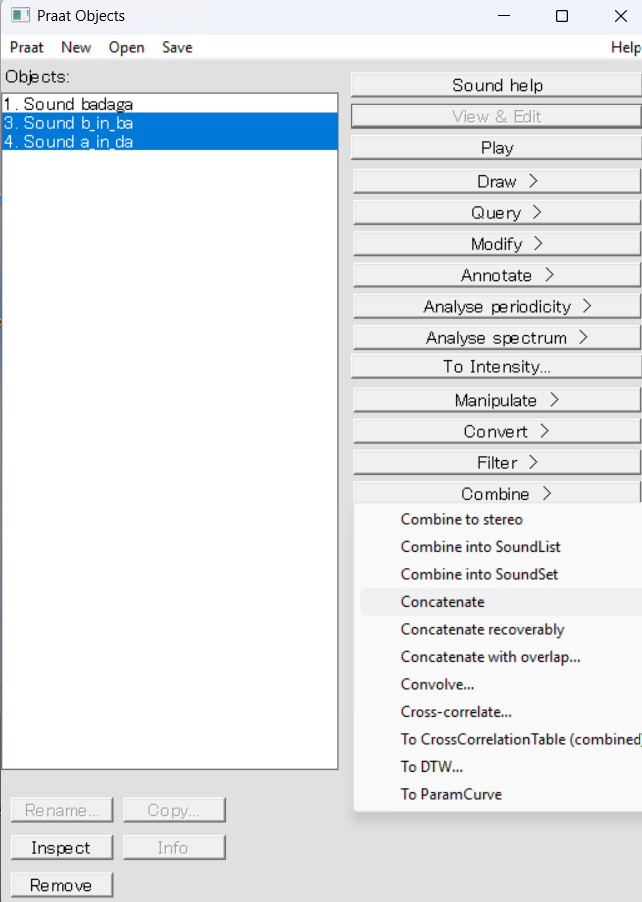Expand the Convert submenu button
The width and height of the screenshot is (642, 902).
pos(496,431)
